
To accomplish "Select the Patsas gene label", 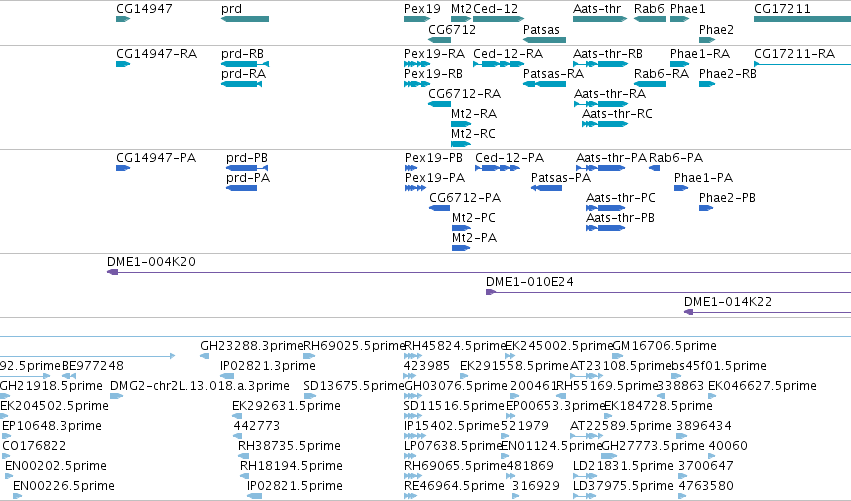I will pos(541,29).
